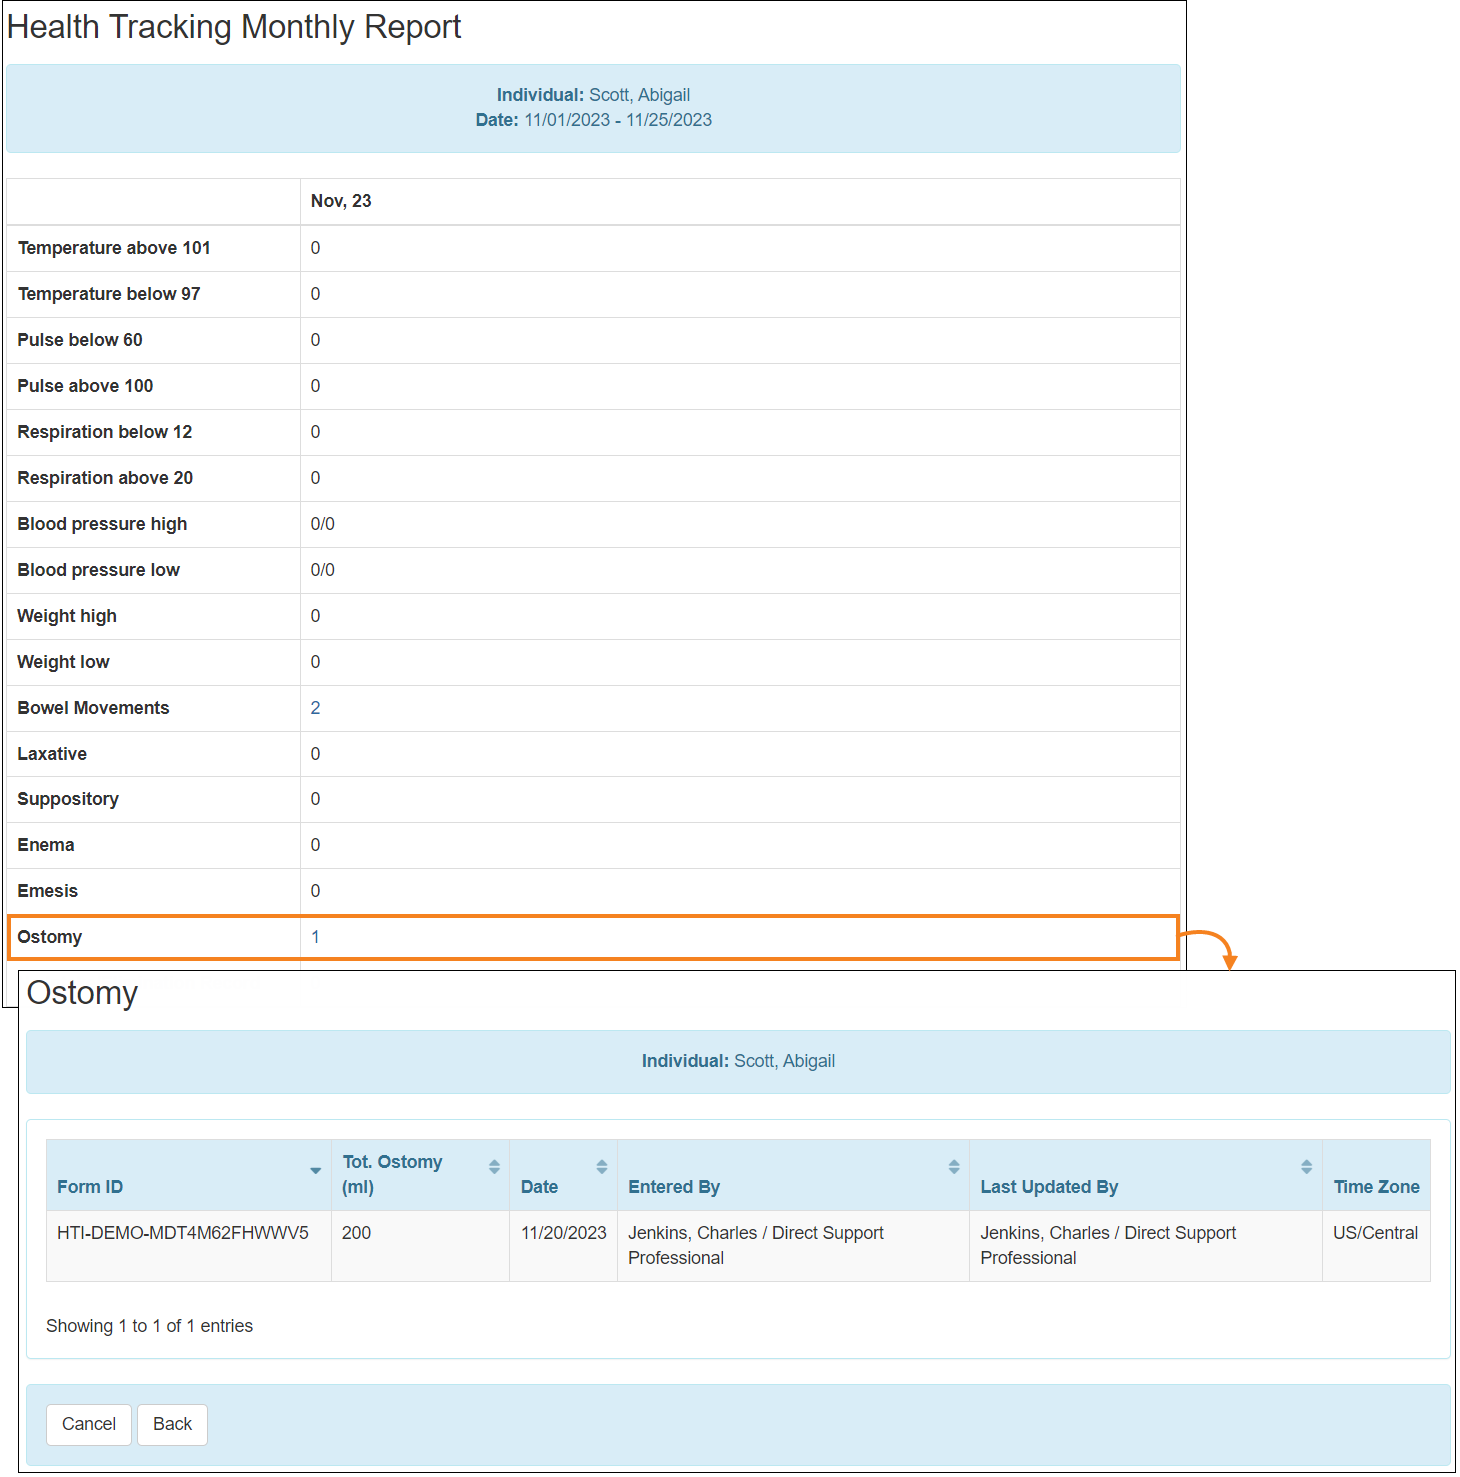
Task: Select the Suppository row label
Action: pyautogui.click(x=68, y=799)
